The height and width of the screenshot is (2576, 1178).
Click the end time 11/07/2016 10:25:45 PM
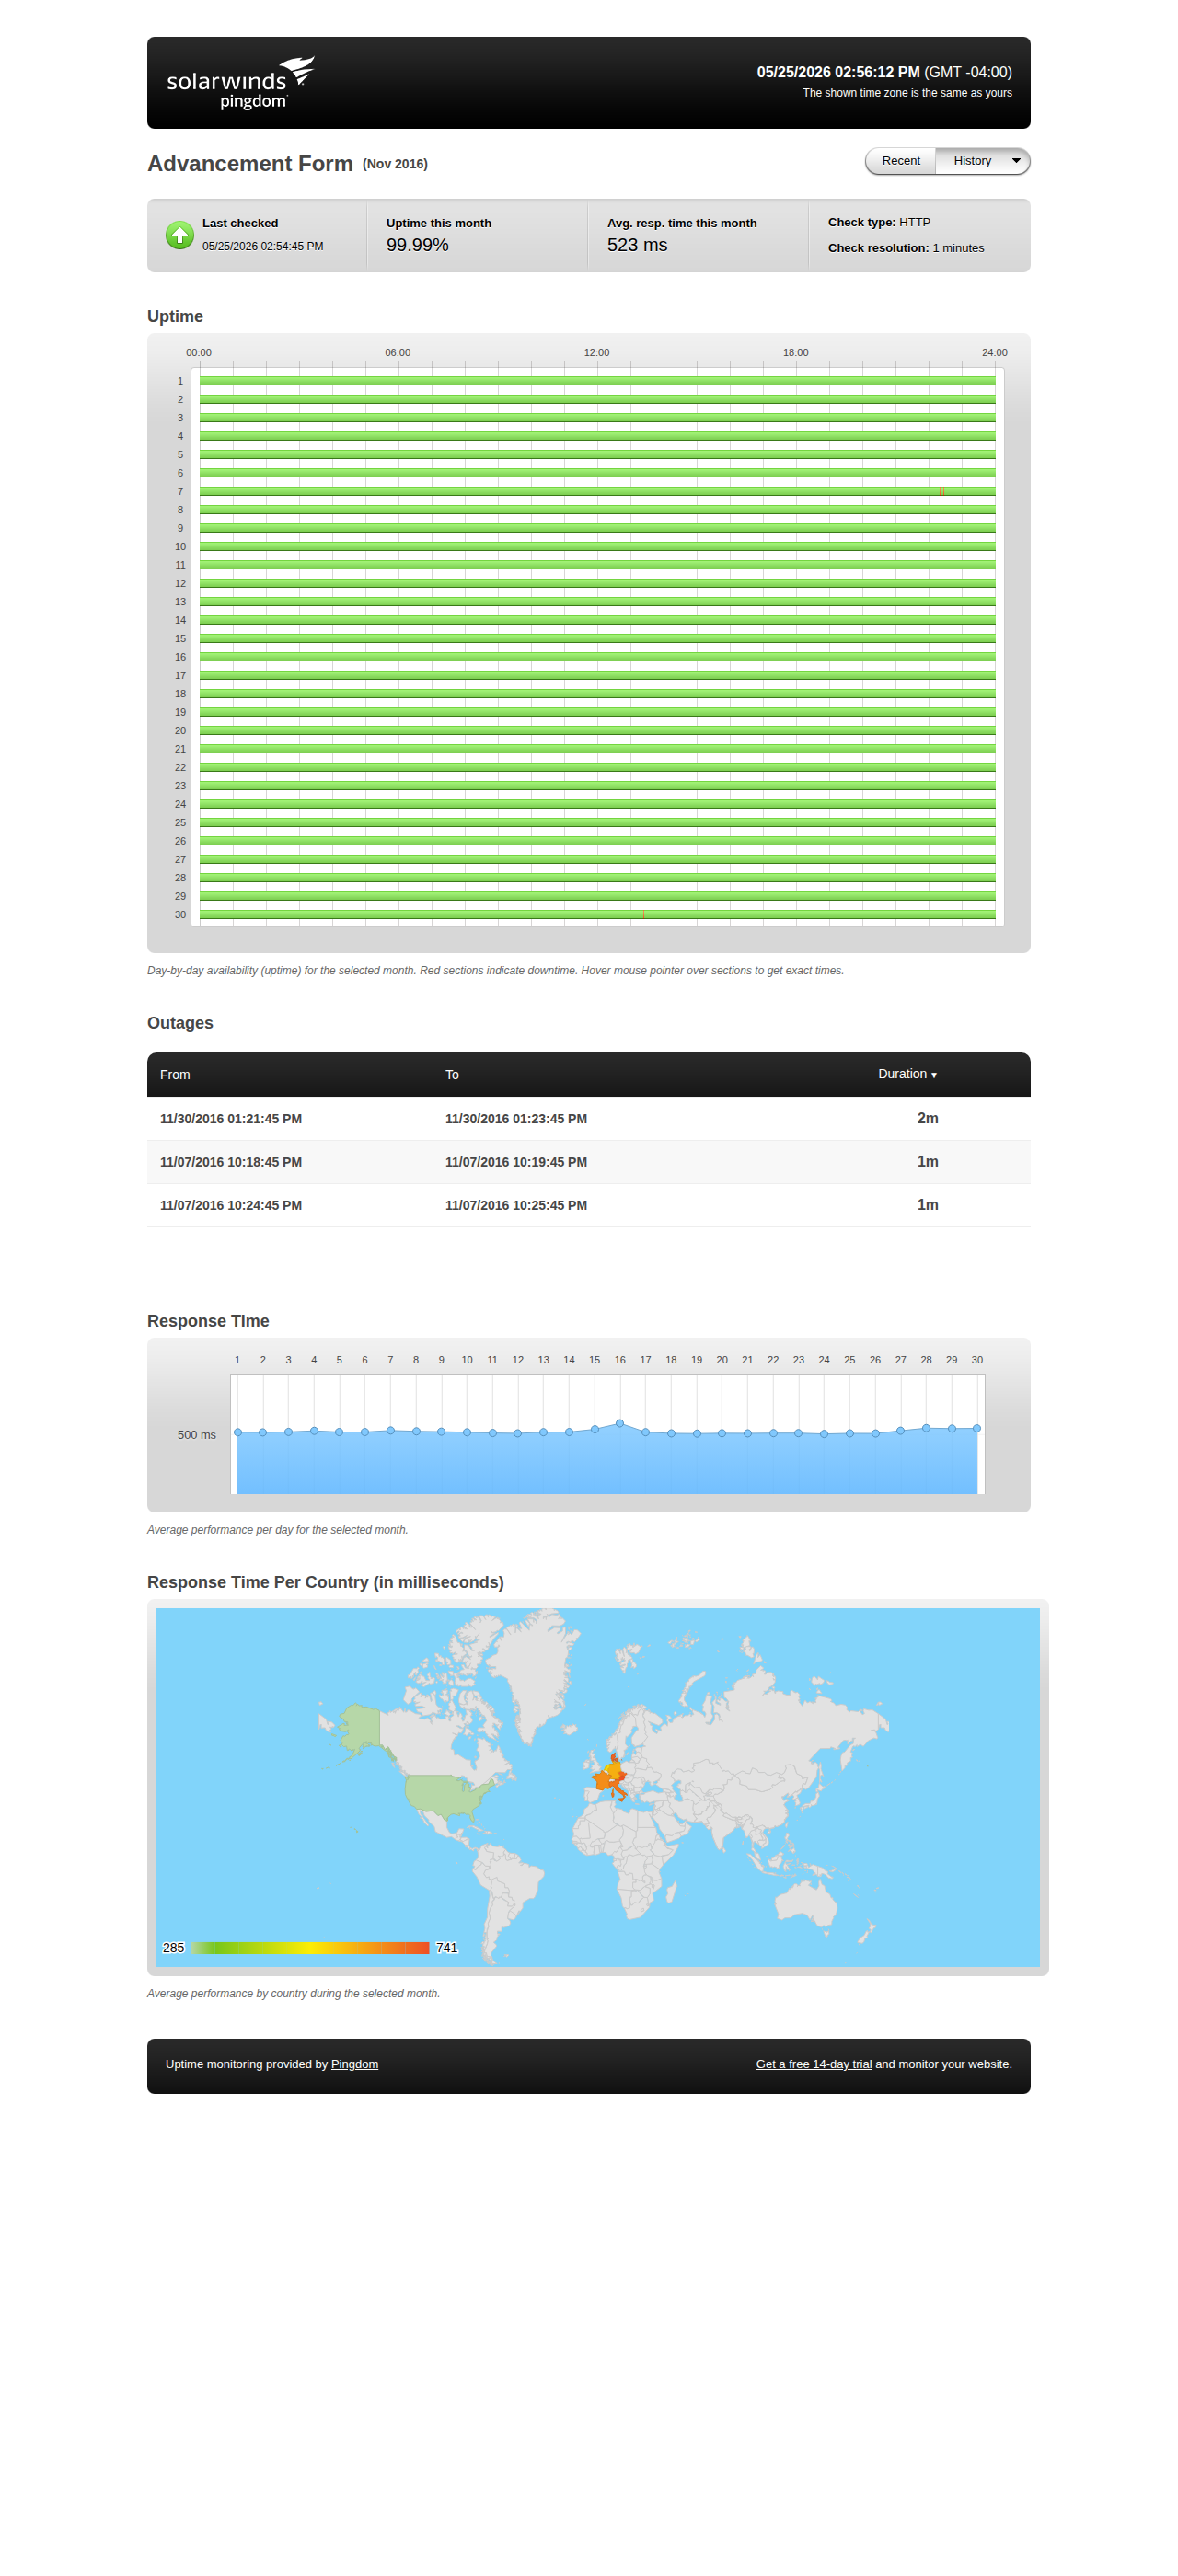tap(516, 1205)
